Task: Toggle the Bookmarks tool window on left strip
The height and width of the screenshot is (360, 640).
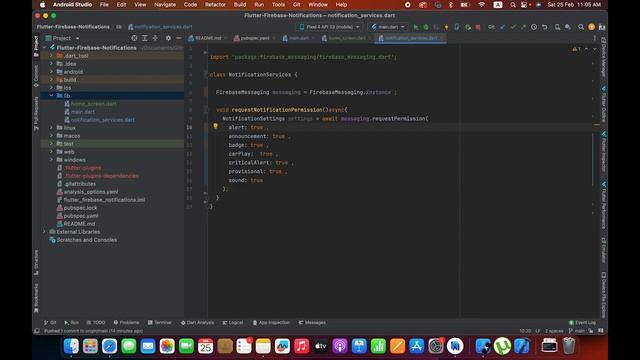Action: [x=36, y=298]
